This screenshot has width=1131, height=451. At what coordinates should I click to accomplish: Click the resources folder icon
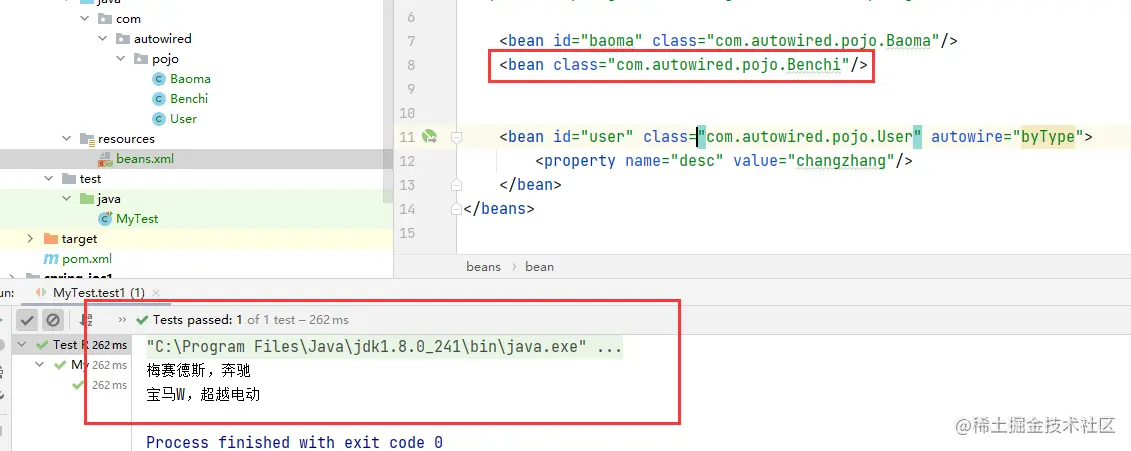87,139
